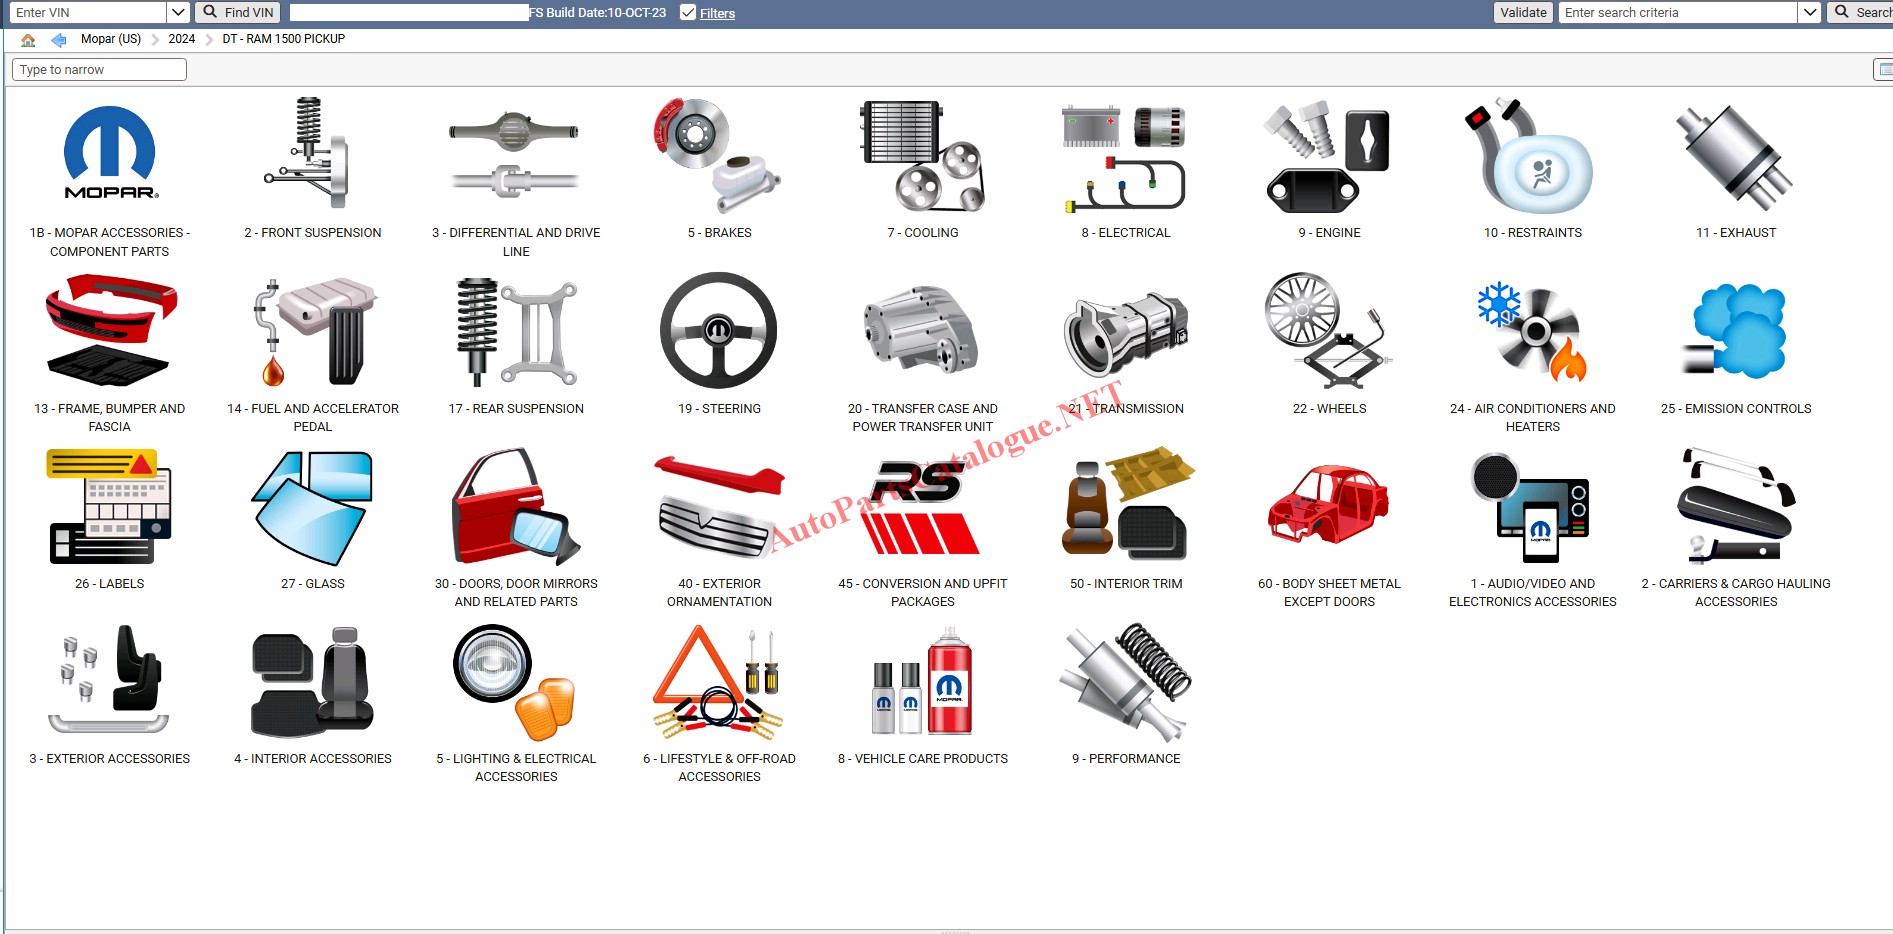The image size is (1893, 934).
Task: Click the '26 - LABELS' label
Action: (x=110, y=584)
